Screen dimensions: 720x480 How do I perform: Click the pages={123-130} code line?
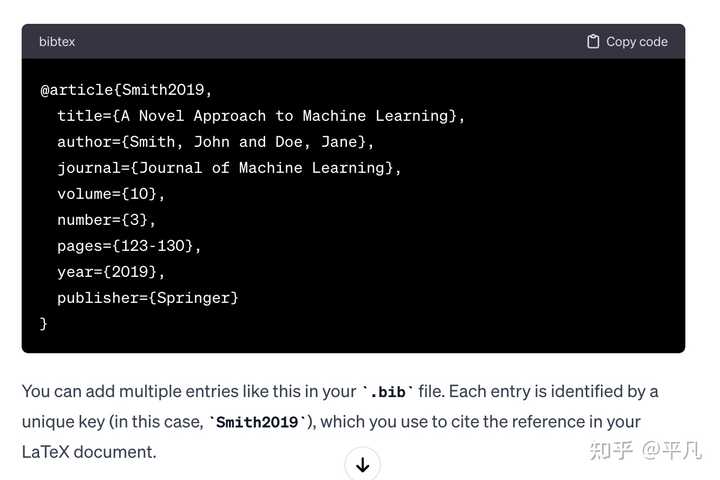(129, 246)
